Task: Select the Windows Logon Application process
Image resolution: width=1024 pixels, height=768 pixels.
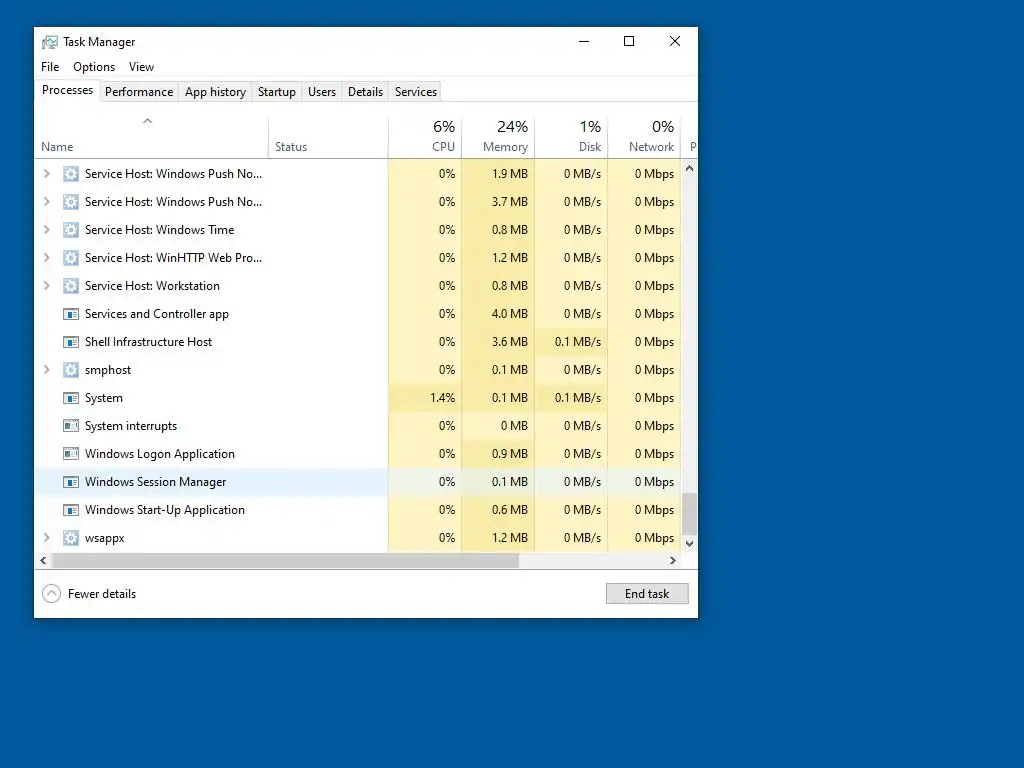Action: [x=358, y=454]
